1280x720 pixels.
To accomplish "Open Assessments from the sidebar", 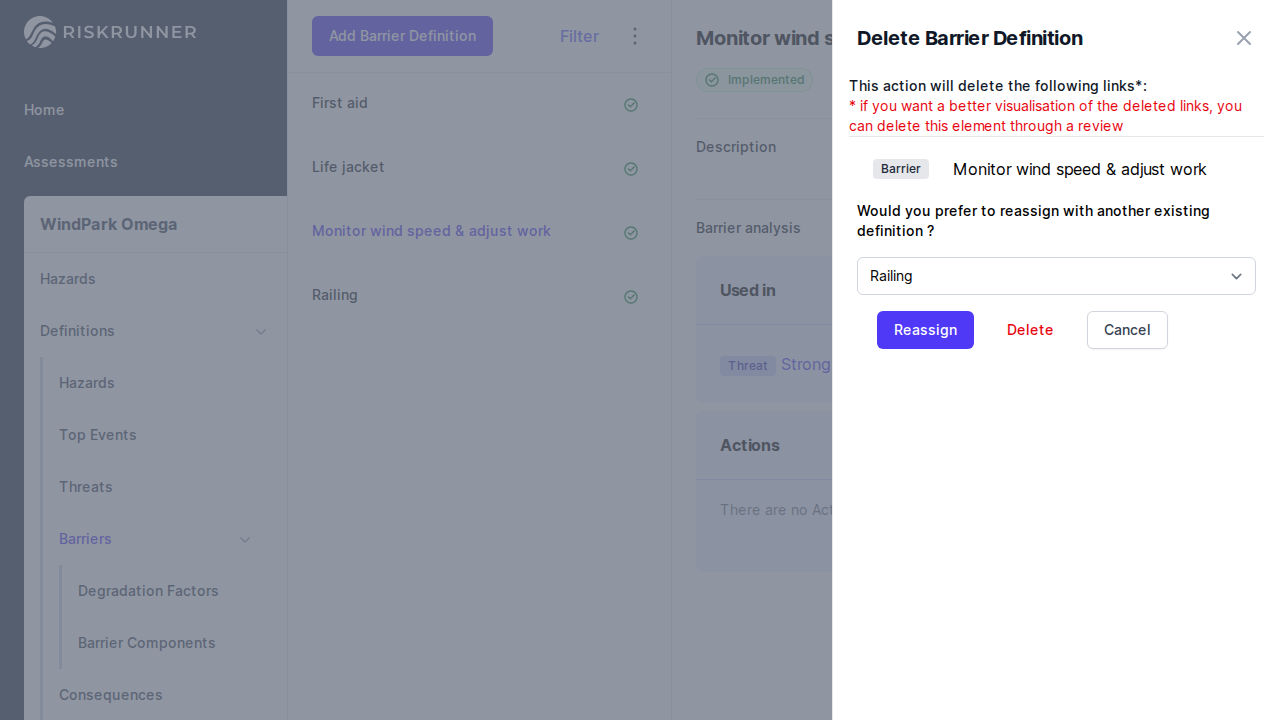I will pyautogui.click(x=71, y=162).
